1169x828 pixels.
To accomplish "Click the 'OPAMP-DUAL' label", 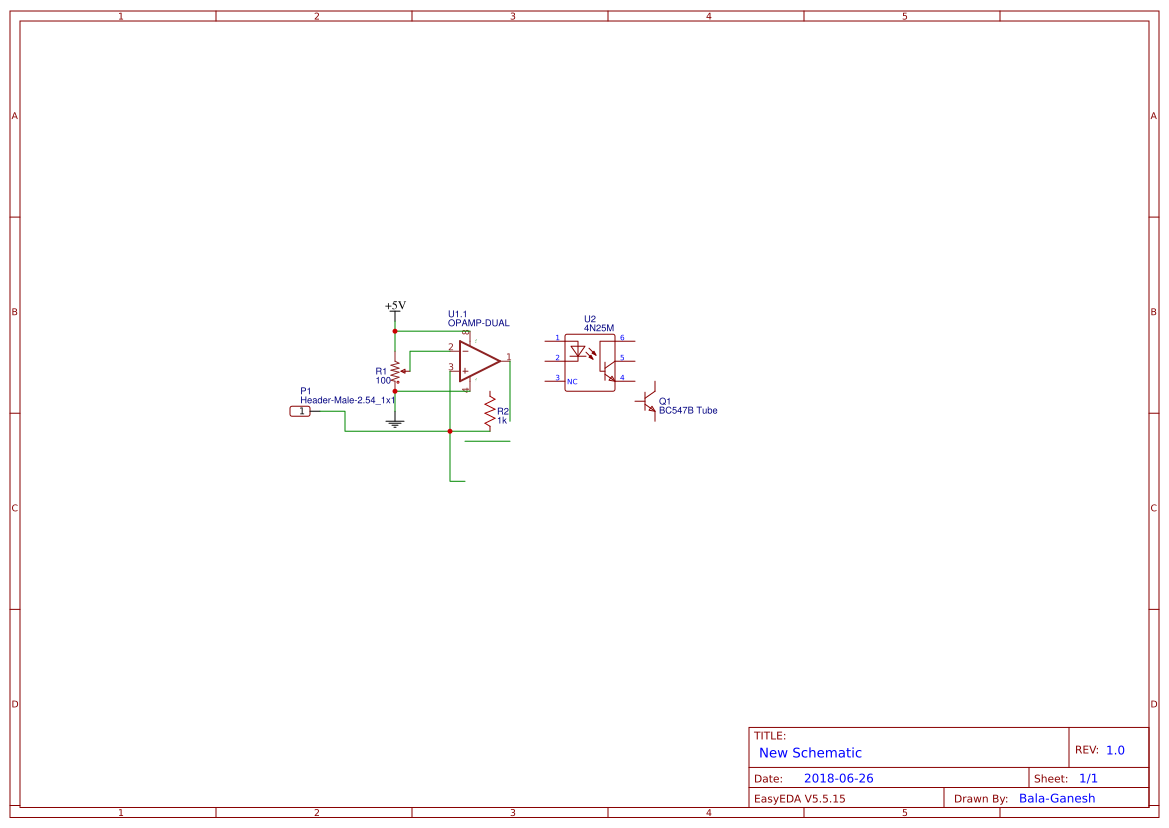I will tap(479, 323).
